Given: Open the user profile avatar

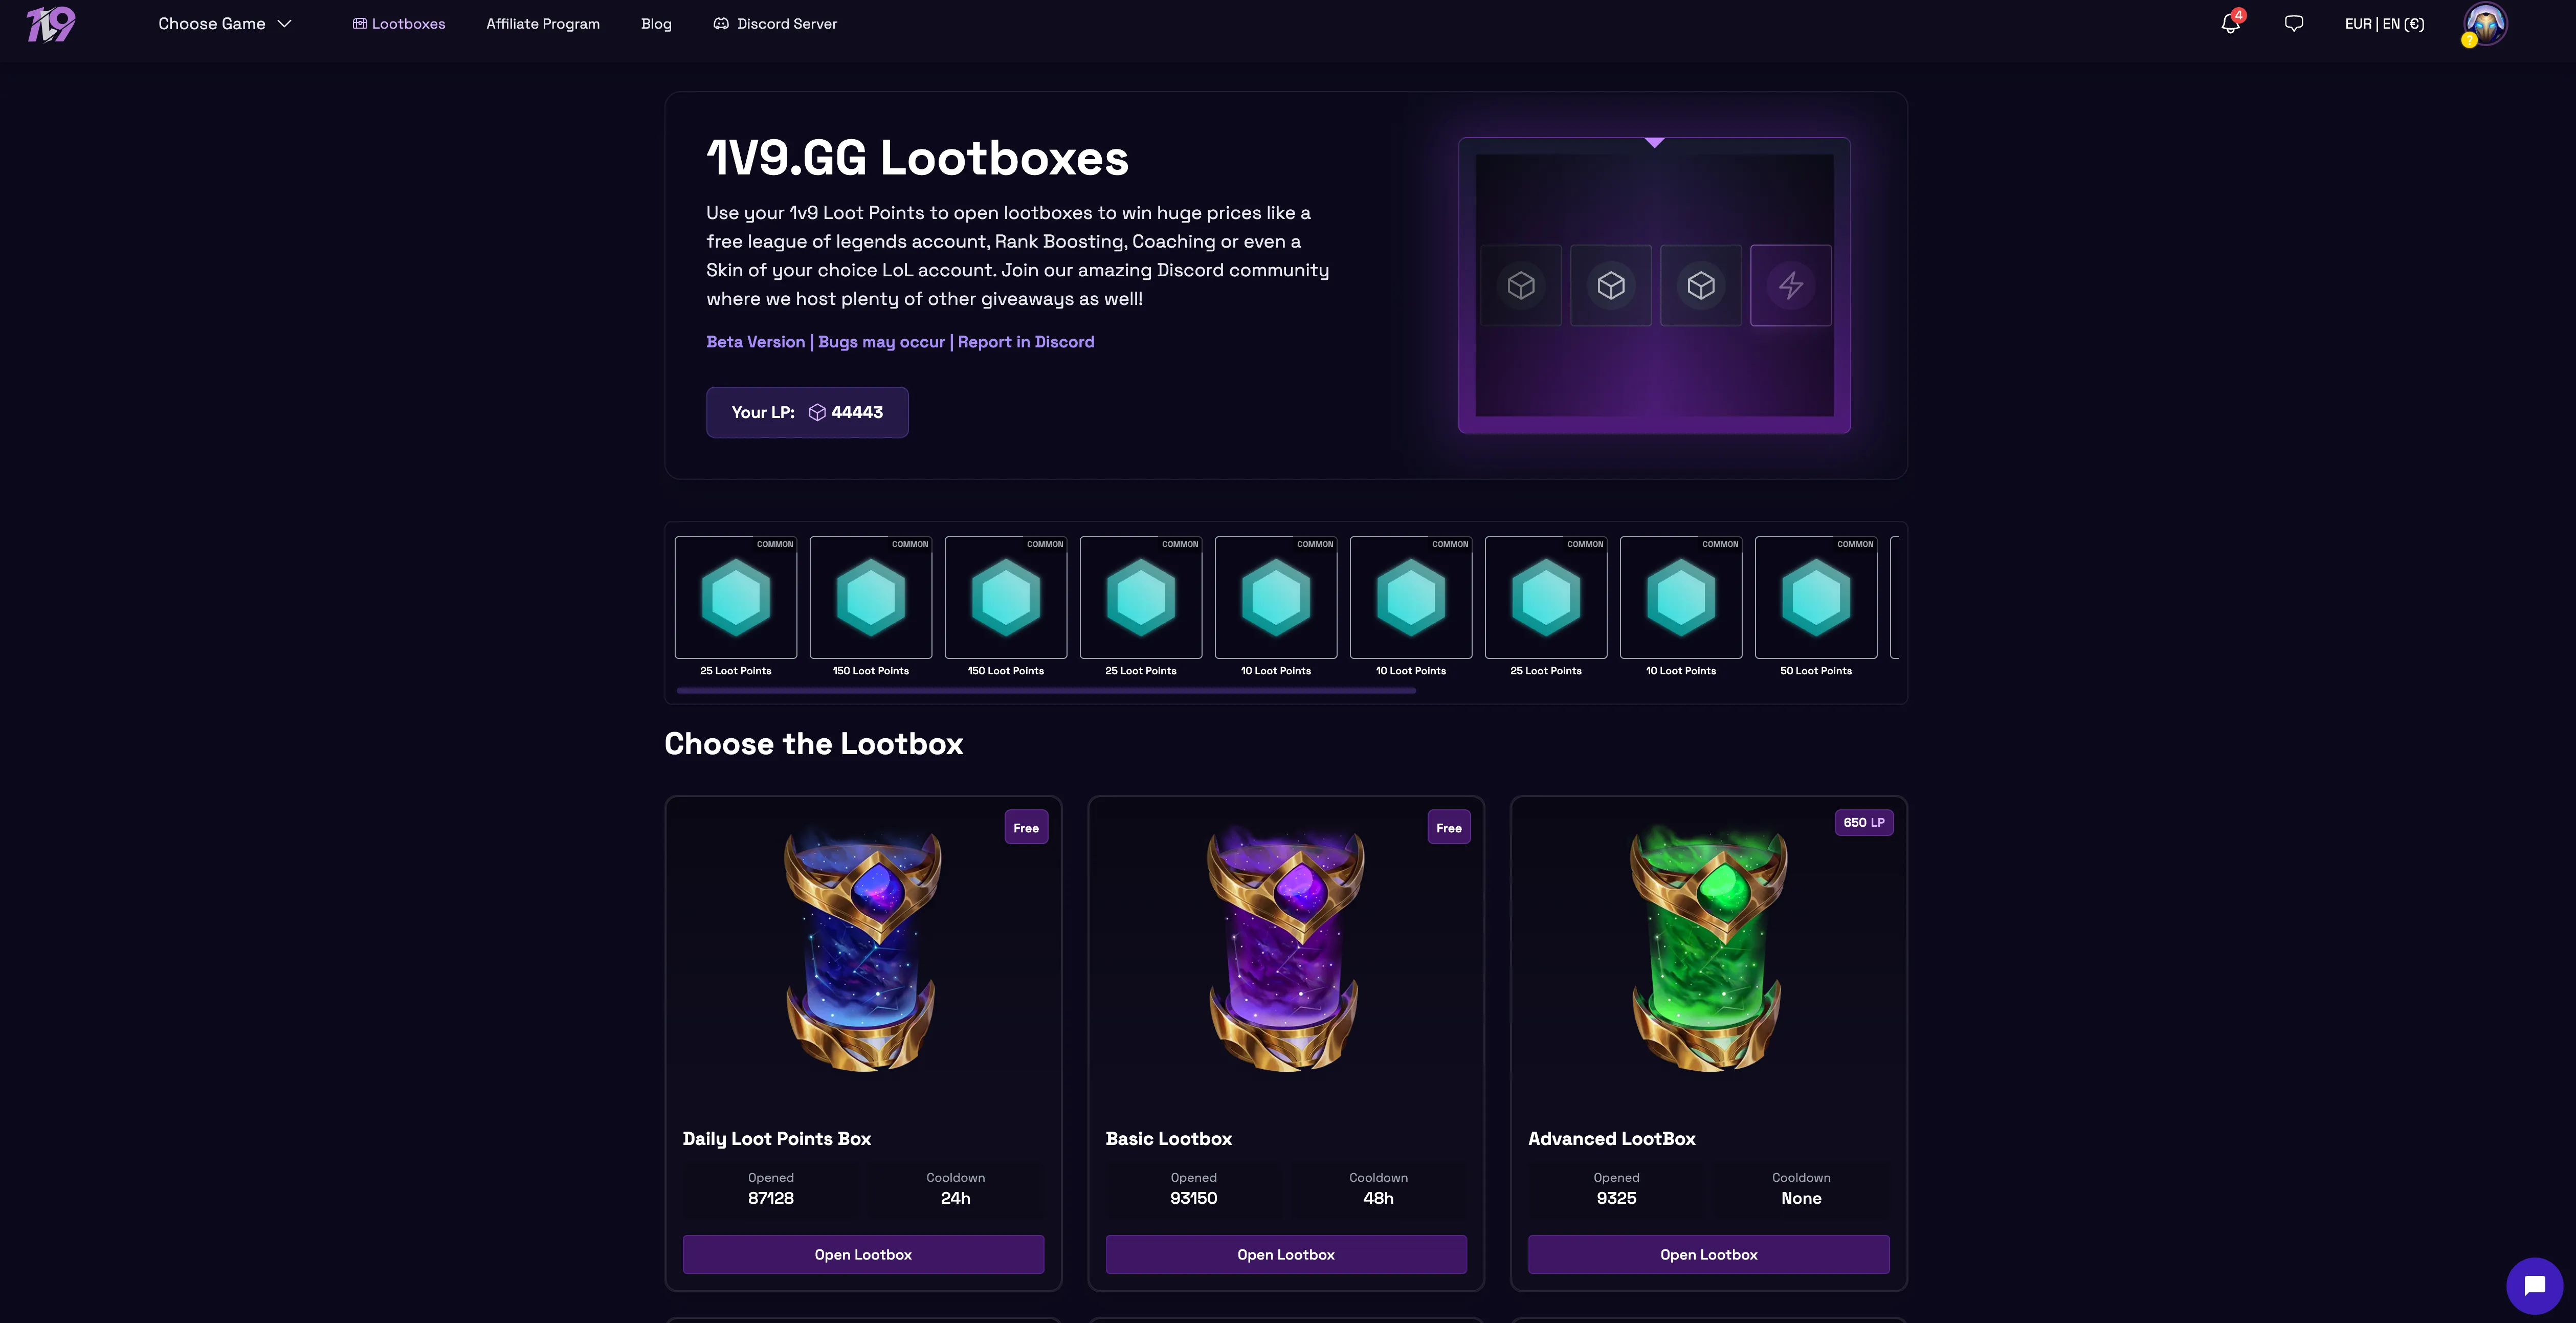Looking at the screenshot, I should click(x=2485, y=24).
